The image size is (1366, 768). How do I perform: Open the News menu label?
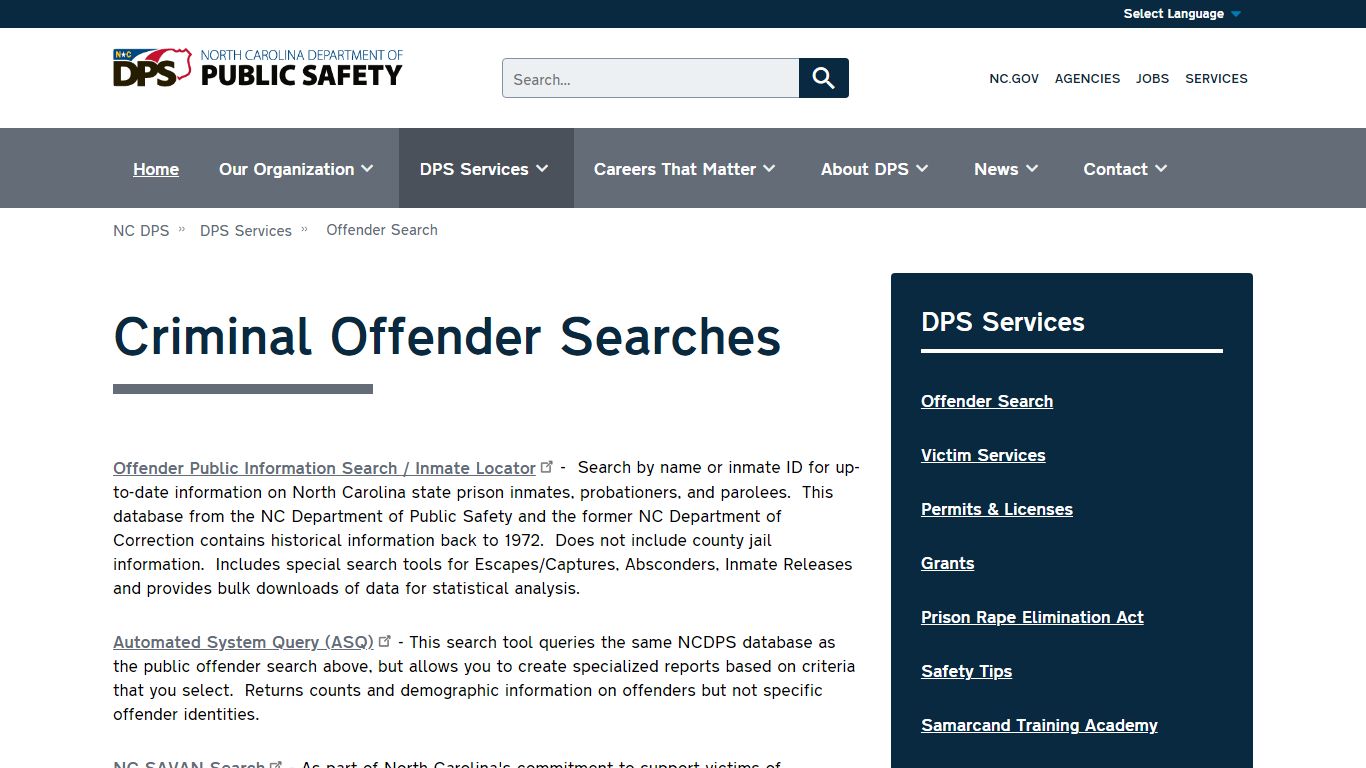(x=996, y=169)
